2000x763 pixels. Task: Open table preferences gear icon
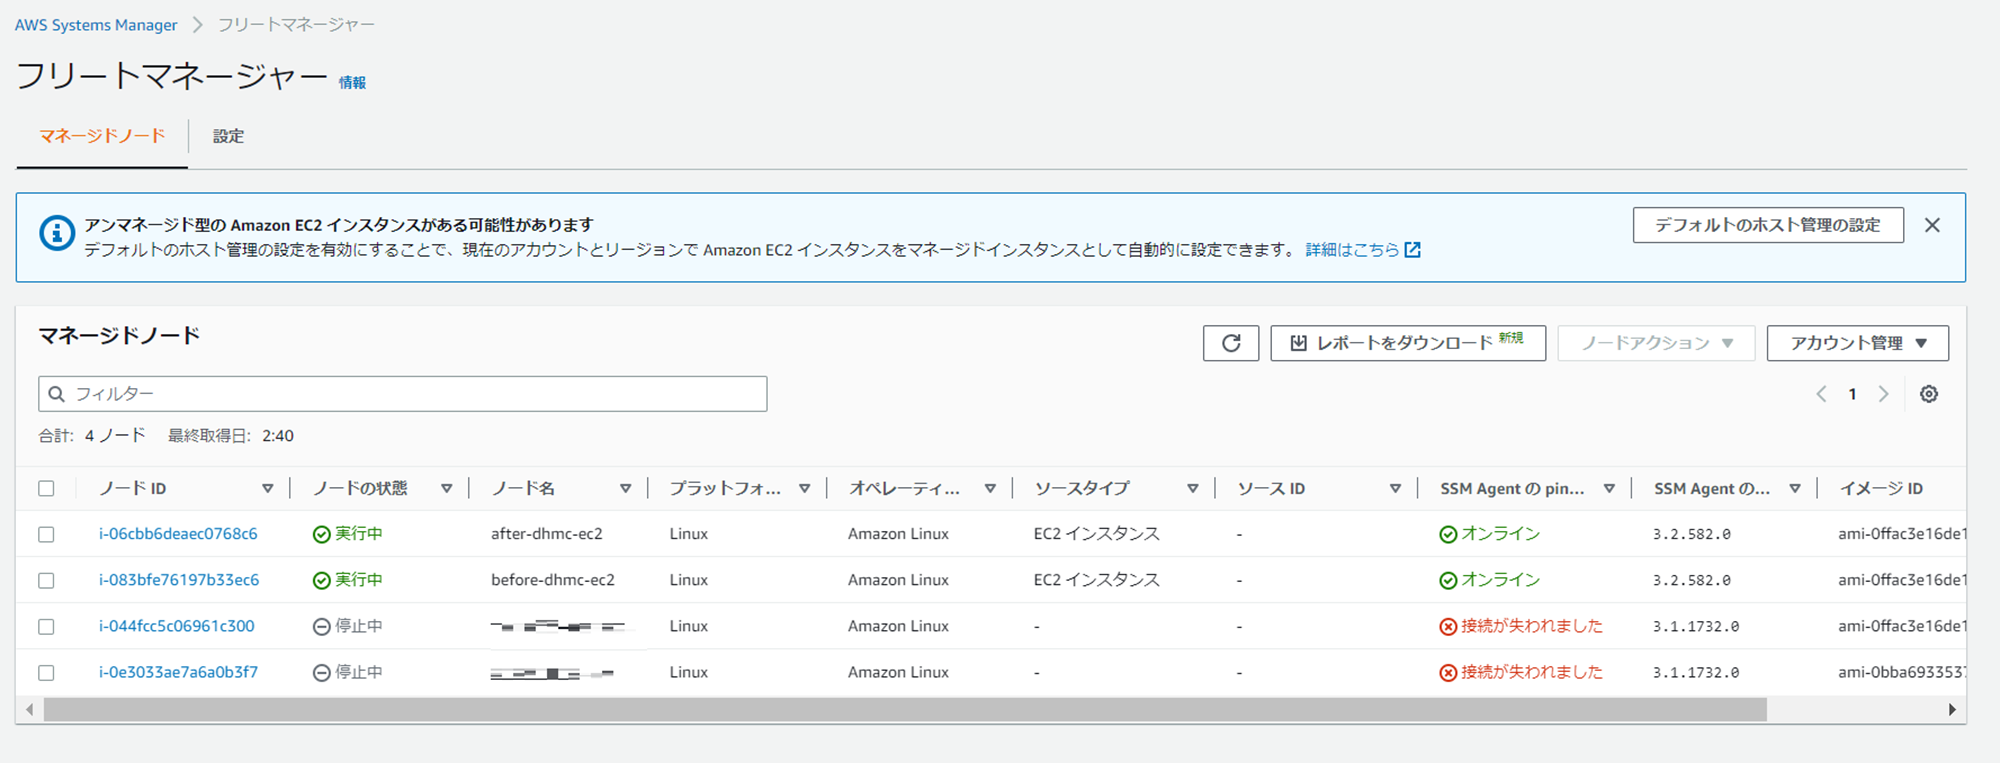pyautogui.click(x=1929, y=394)
